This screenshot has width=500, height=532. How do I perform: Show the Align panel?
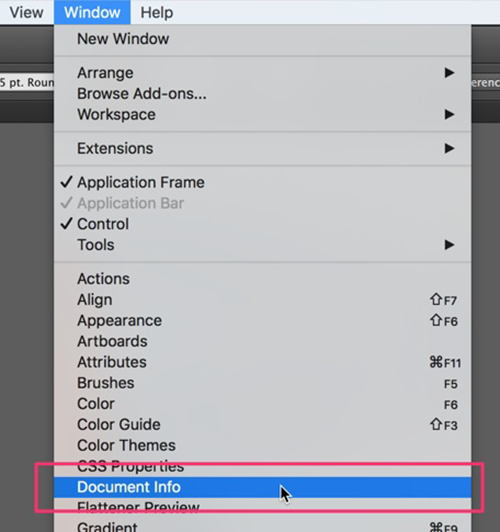262,300
